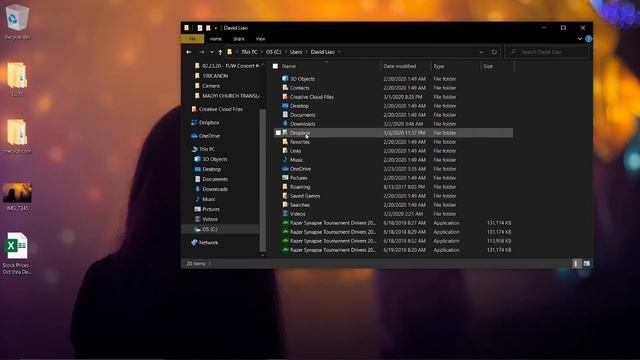The width and height of the screenshot is (640, 360).
Task: Tick the select-all checkbox beside Name header
Action: click(276, 66)
